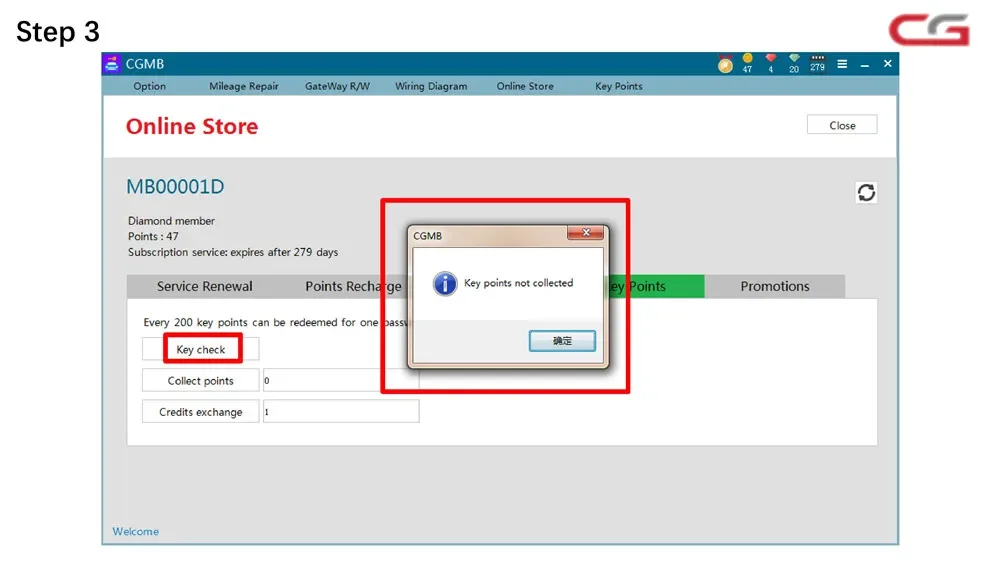Image resolution: width=1000 pixels, height=562 pixels.
Task: Open the Option menu
Action: click(x=149, y=86)
